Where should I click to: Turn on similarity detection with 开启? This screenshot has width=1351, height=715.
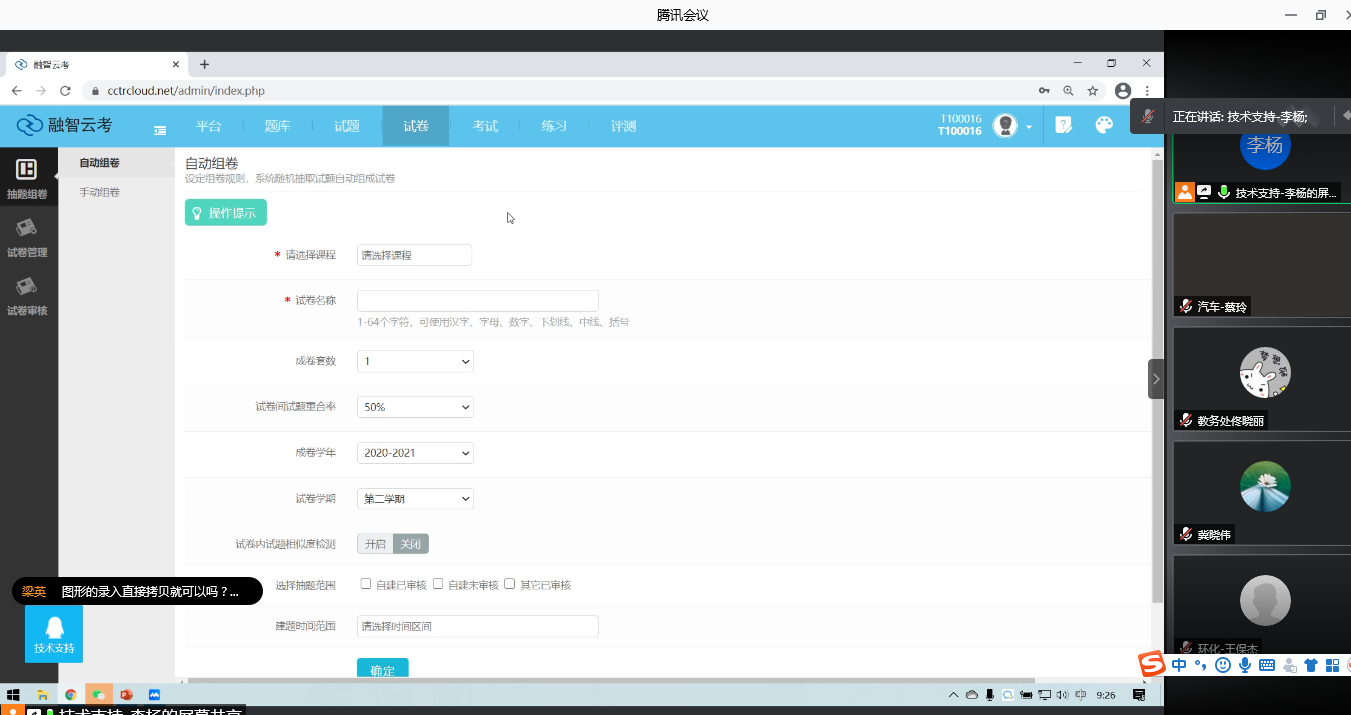point(375,544)
